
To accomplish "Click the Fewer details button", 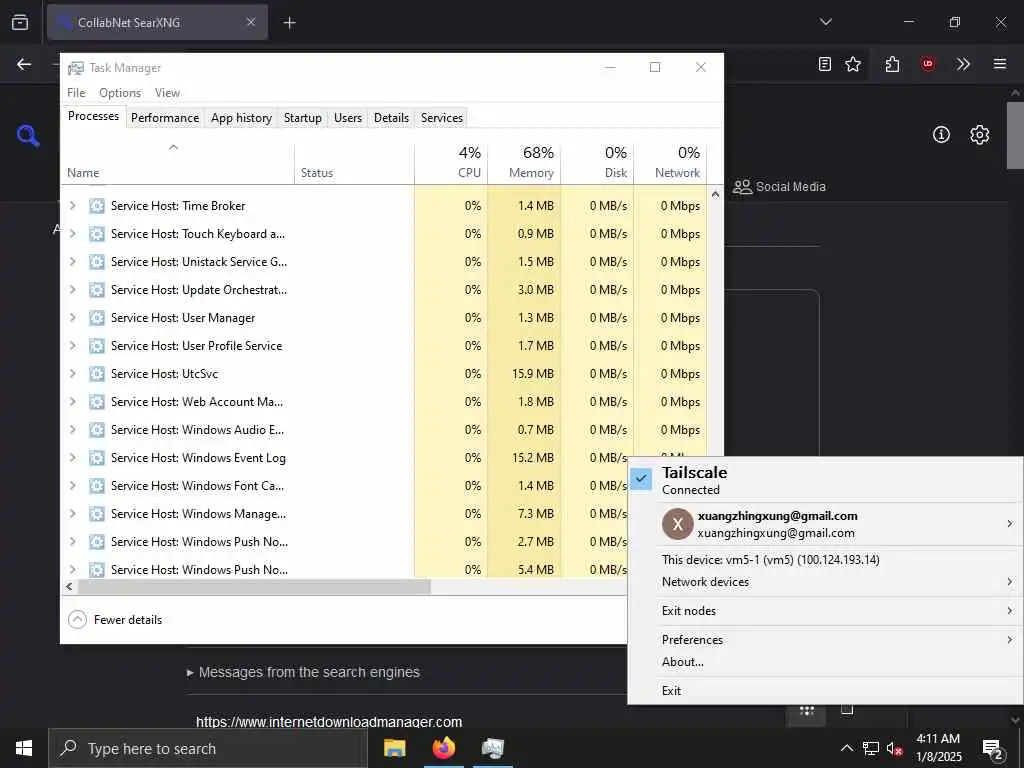I will pyautogui.click(x=115, y=619).
